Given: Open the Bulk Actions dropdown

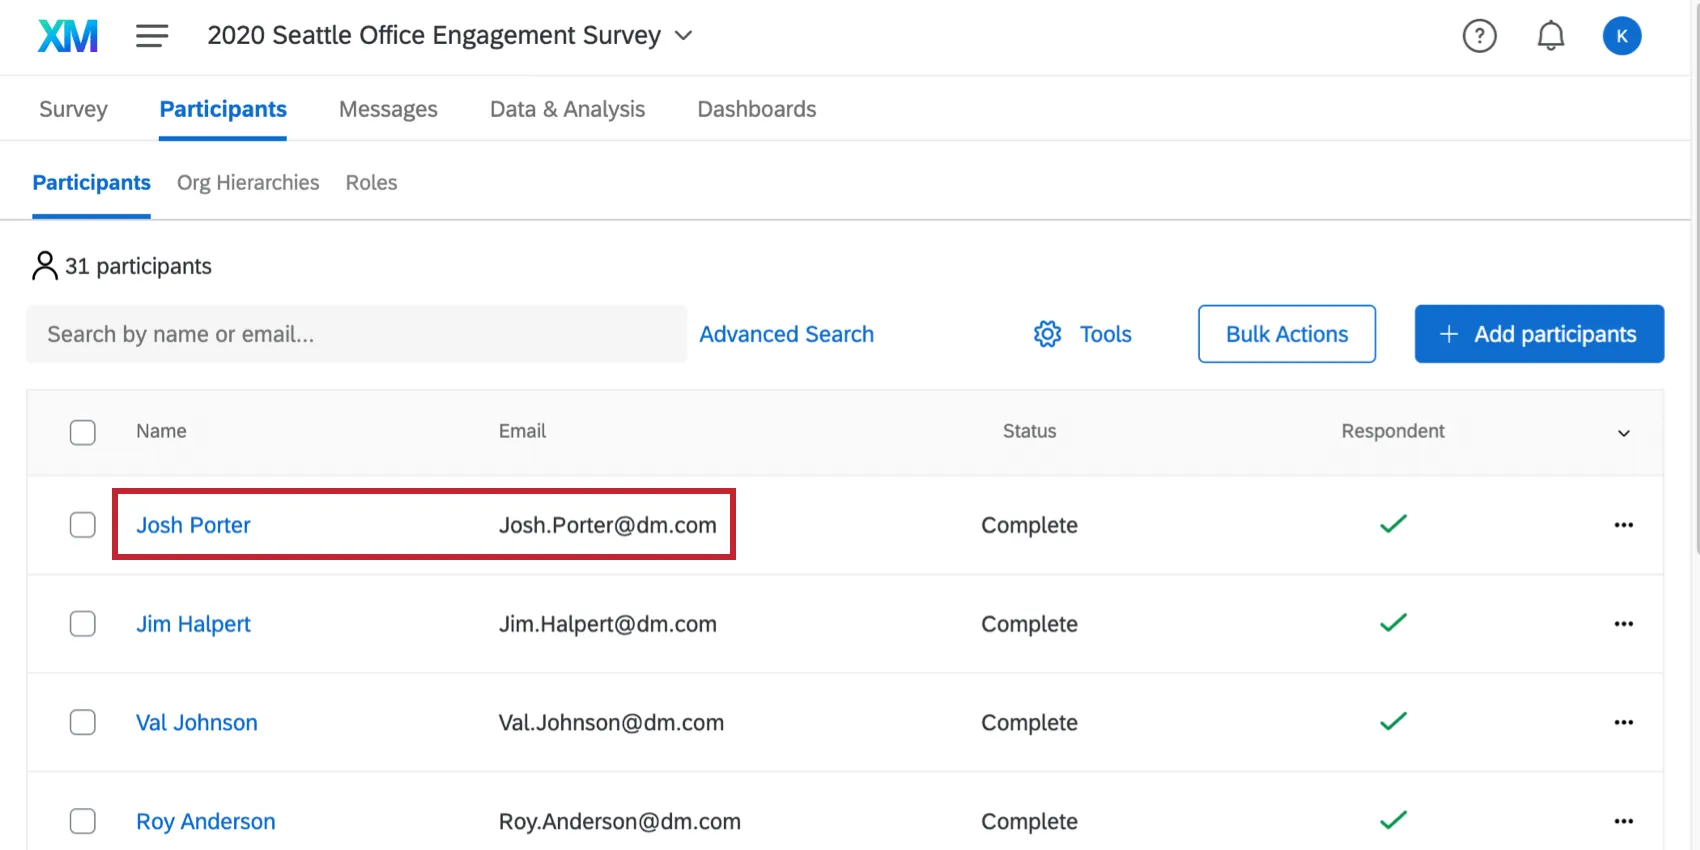Looking at the screenshot, I should coord(1286,334).
